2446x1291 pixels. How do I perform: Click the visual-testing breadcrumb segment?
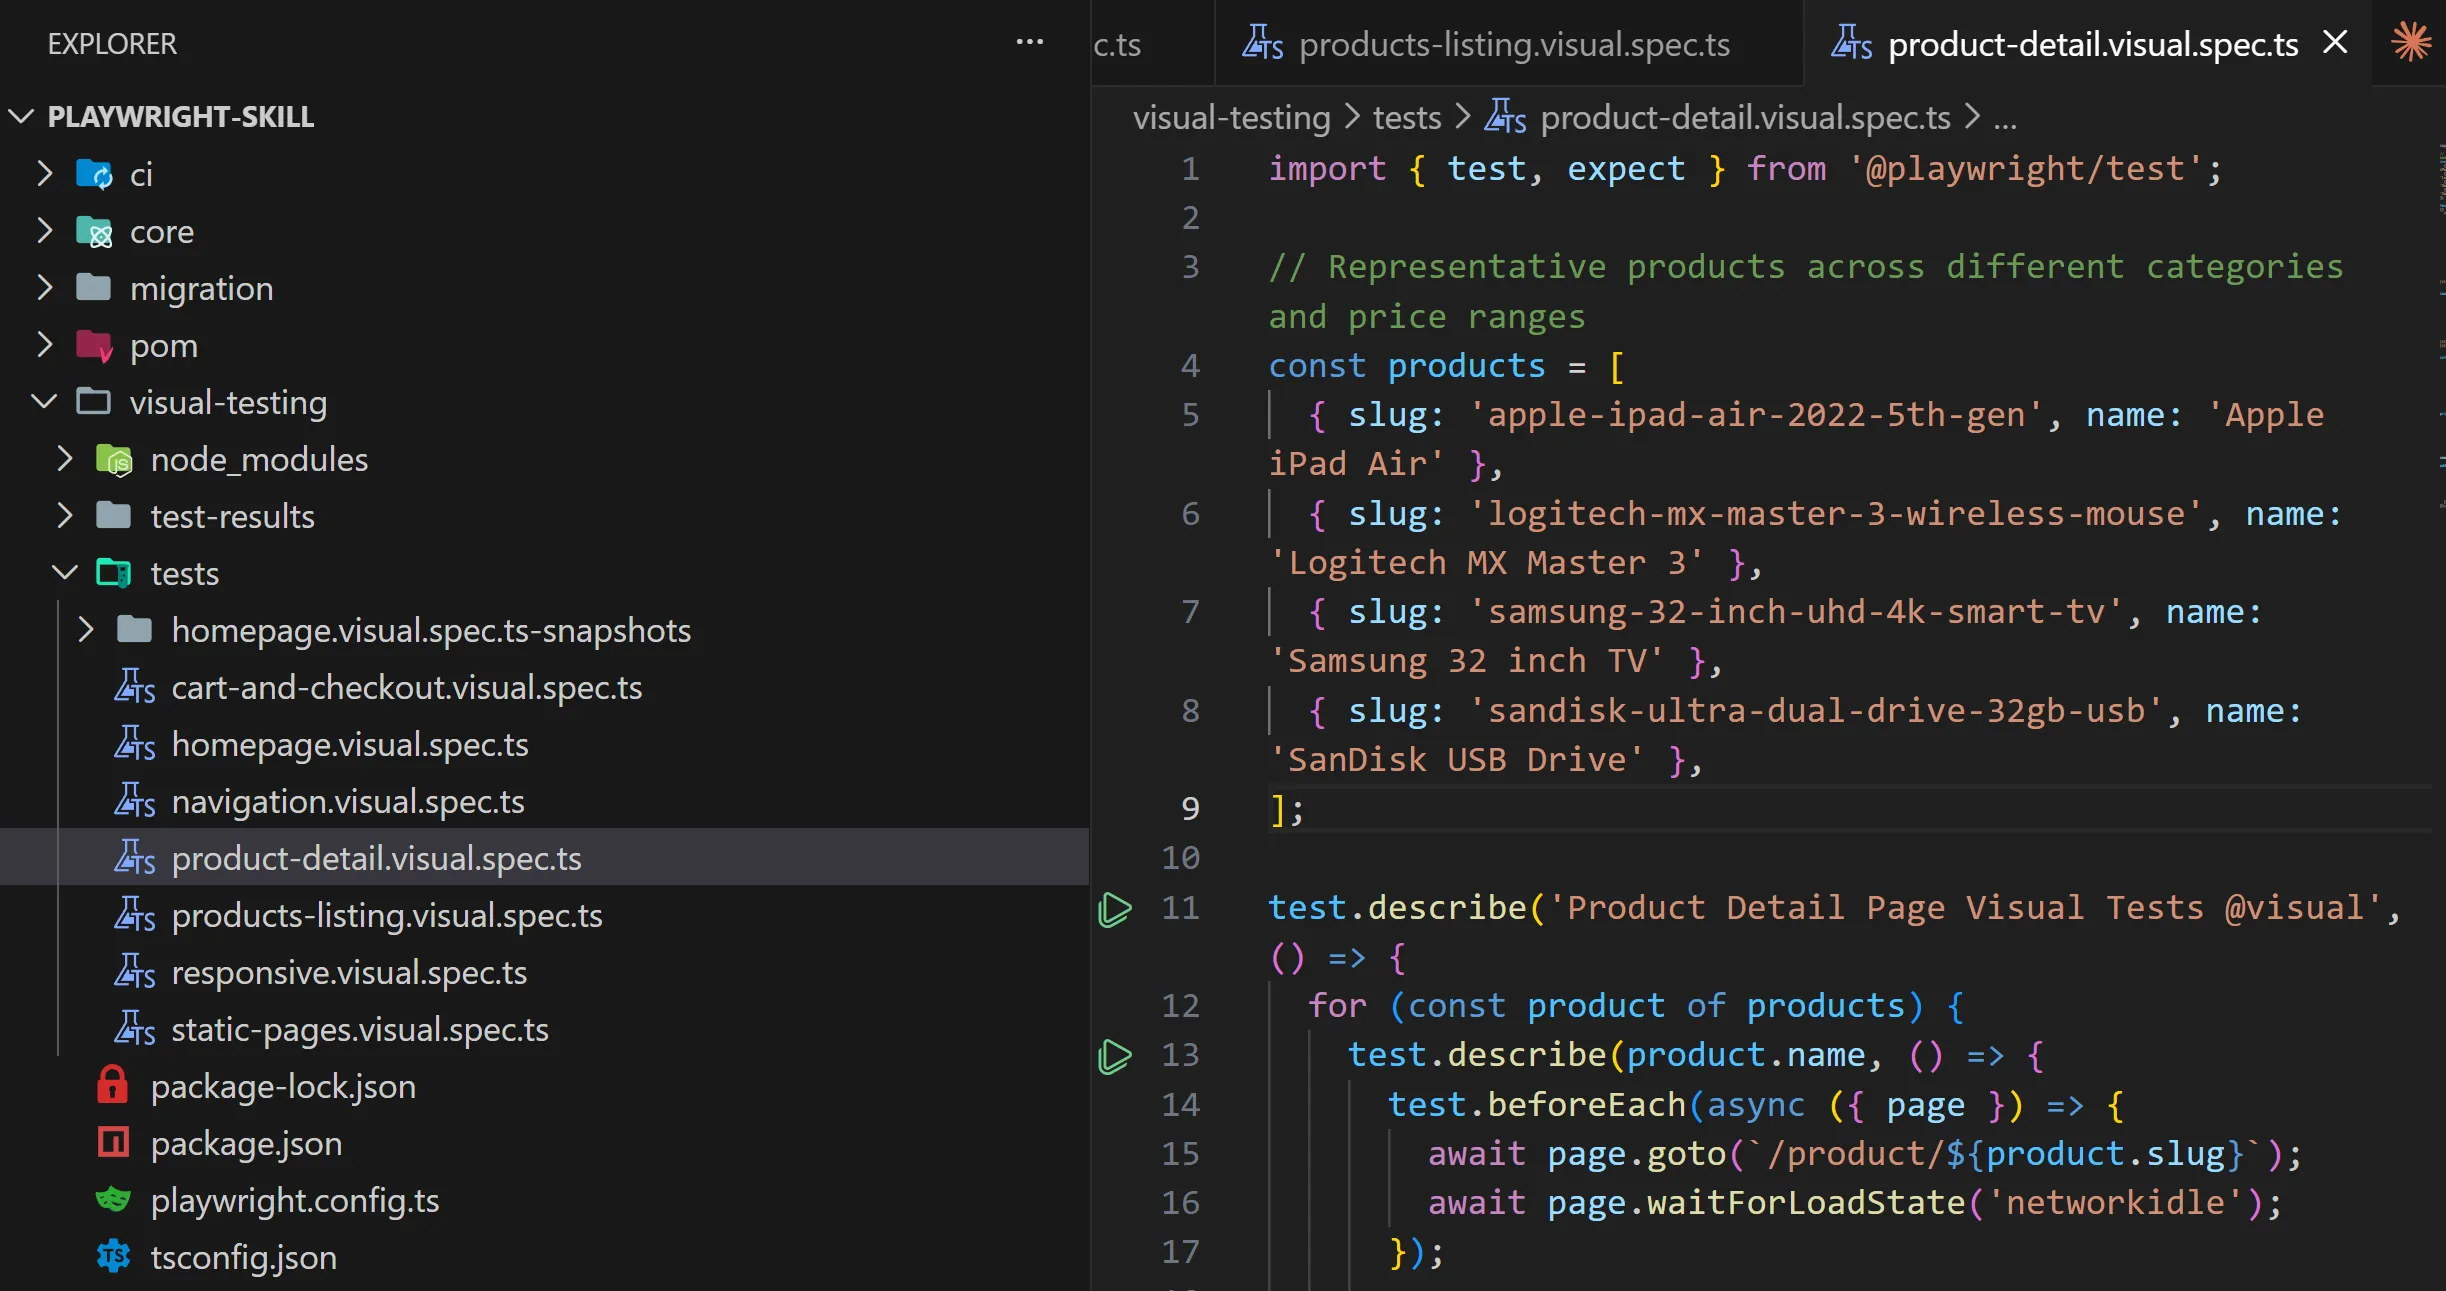coord(1231,118)
